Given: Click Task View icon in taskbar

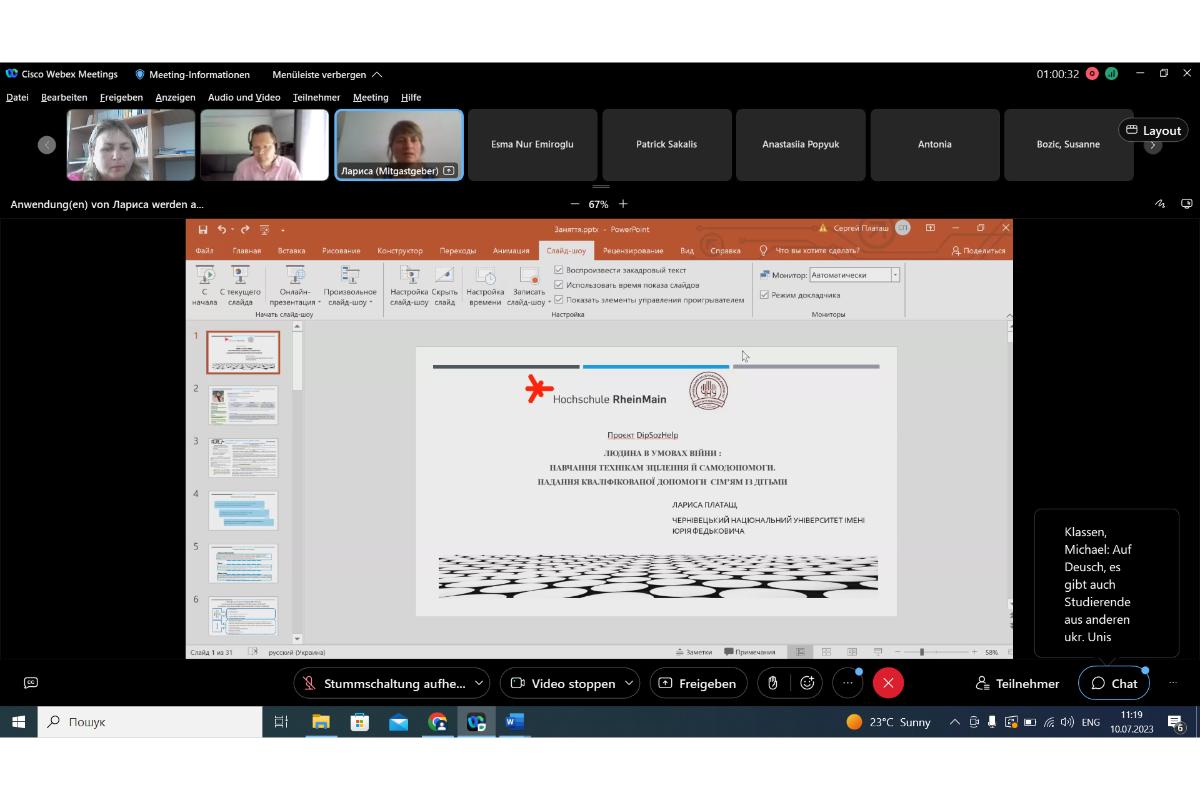Looking at the screenshot, I should coord(281,721).
